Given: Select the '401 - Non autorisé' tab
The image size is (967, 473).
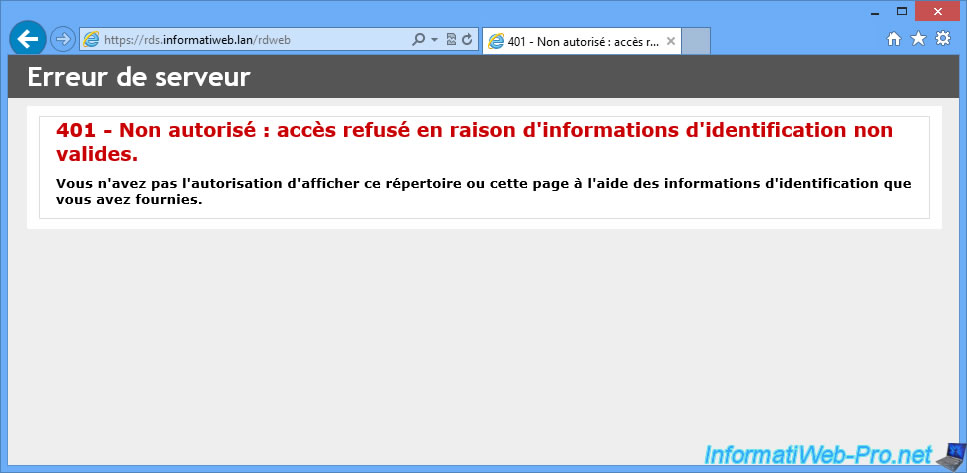Looking at the screenshot, I should [582, 41].
